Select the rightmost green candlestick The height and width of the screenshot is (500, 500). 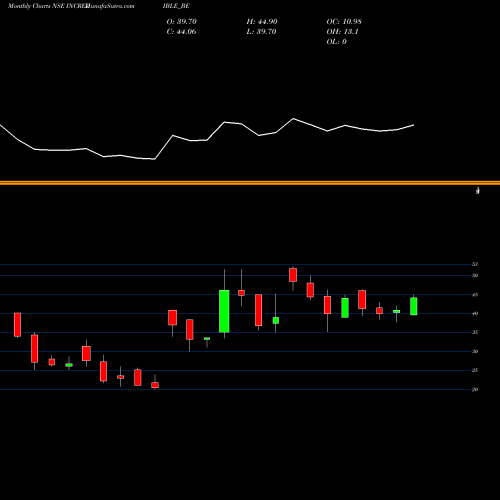pyautogui.click(x=414, y=306)
